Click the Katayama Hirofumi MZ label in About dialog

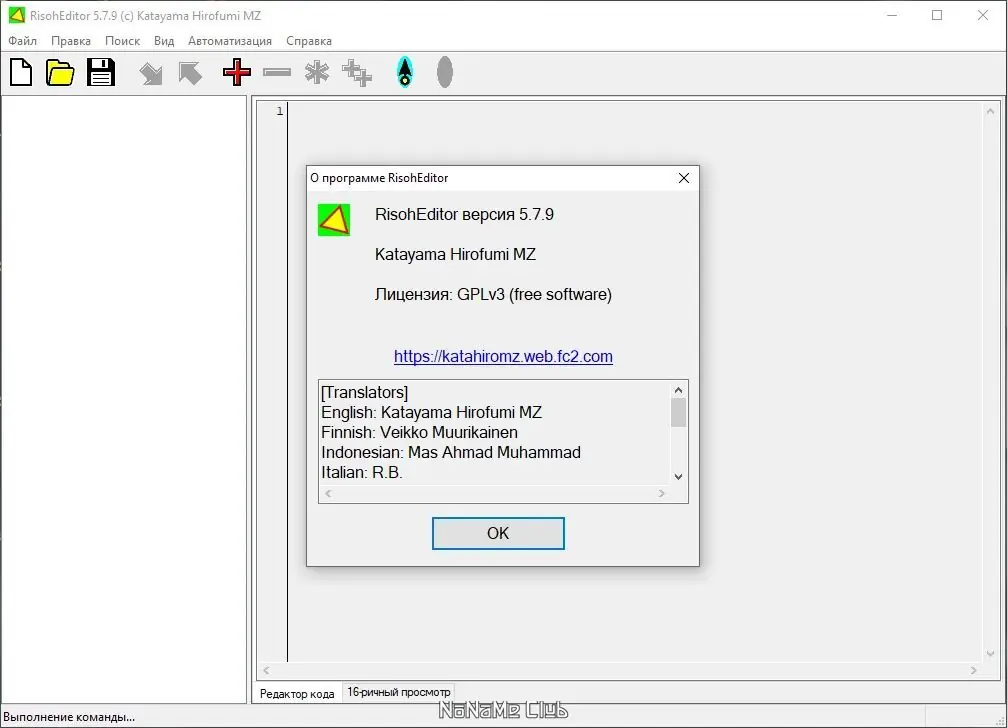(455, 254)
